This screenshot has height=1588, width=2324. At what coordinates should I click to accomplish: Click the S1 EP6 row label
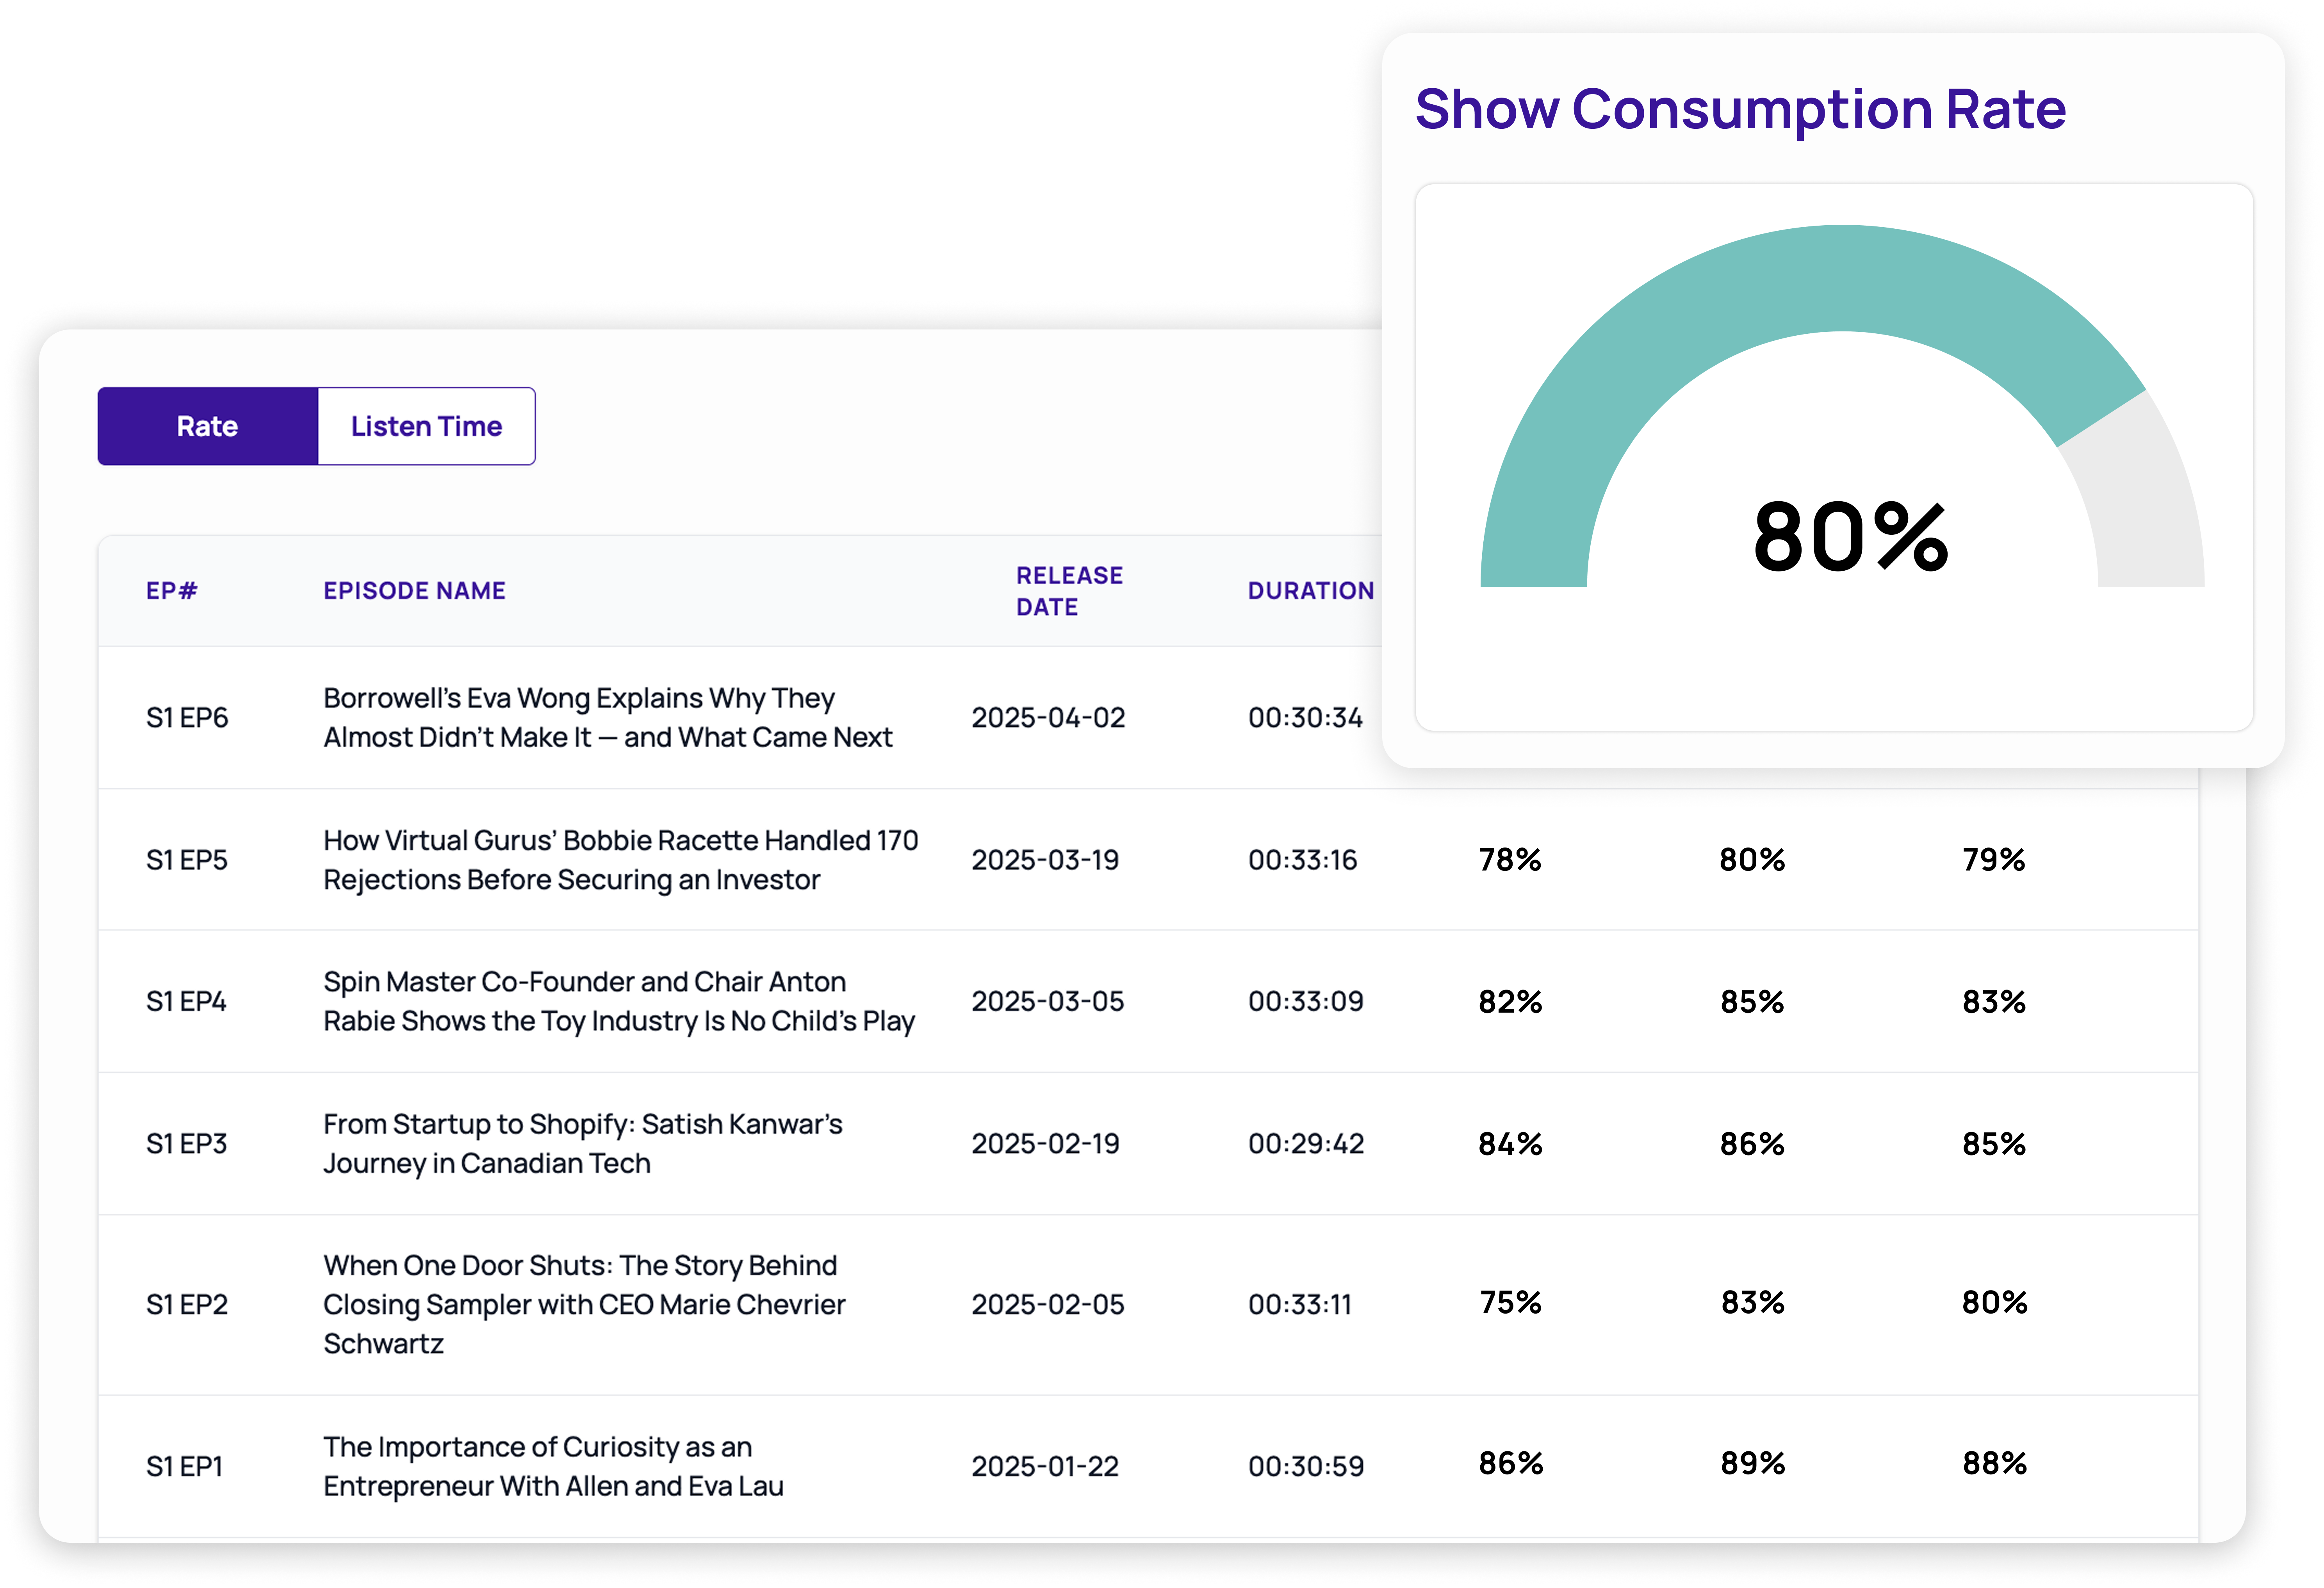[x=187, y=717]
